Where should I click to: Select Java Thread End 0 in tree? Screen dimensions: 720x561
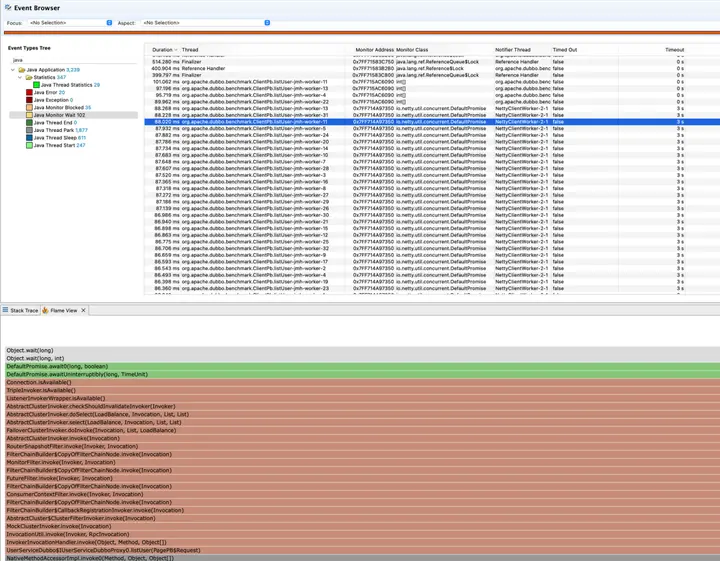point(55,123)
